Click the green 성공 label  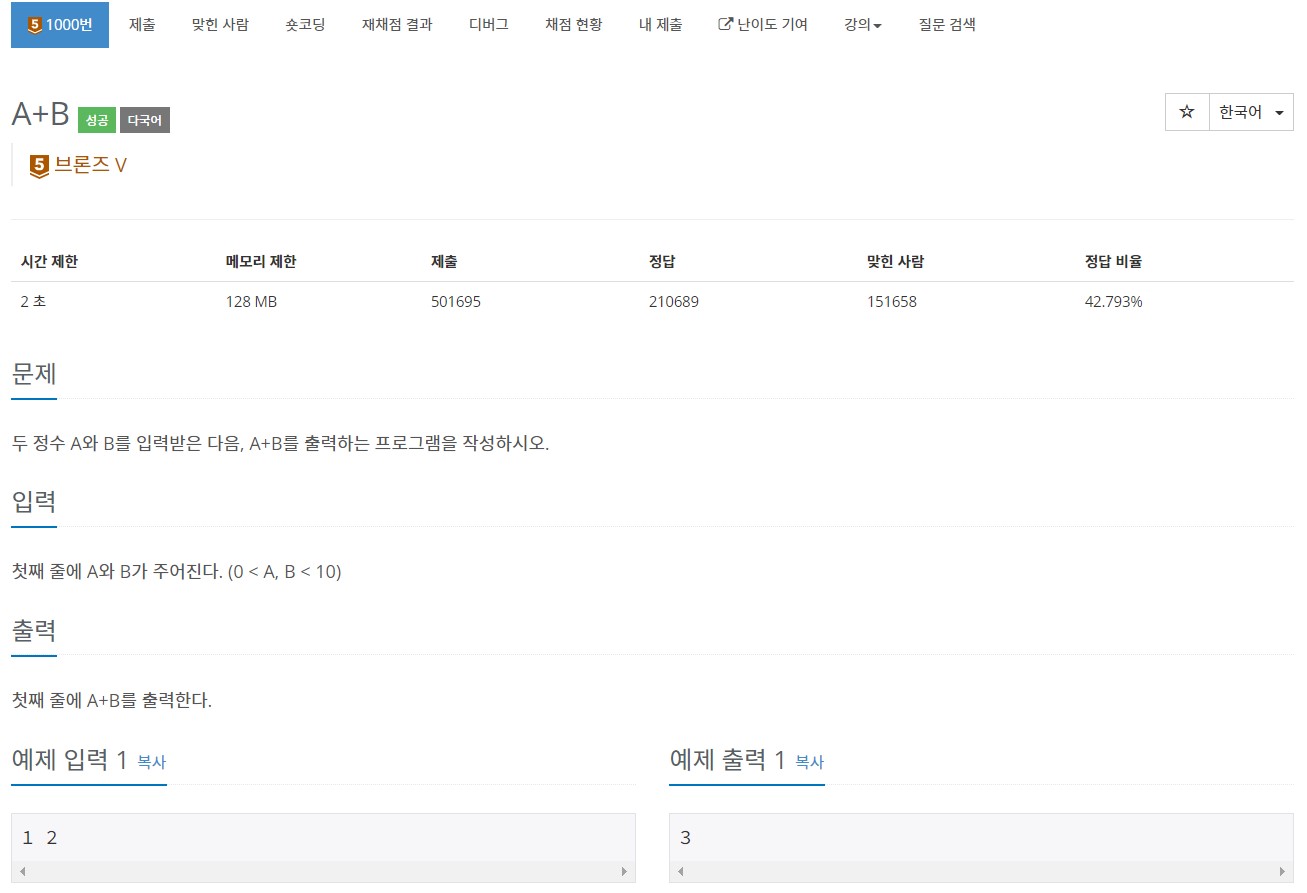click(97, 120)
